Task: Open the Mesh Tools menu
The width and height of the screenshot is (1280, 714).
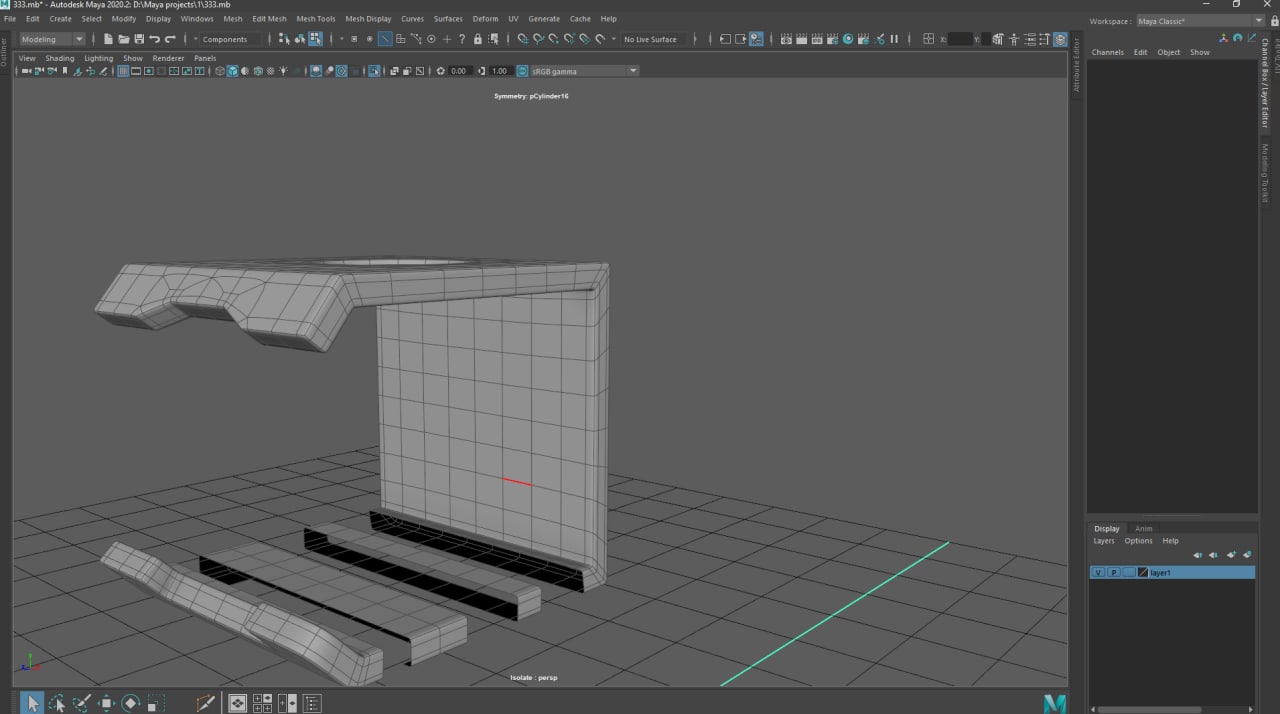Action: (x=316, y=19)
